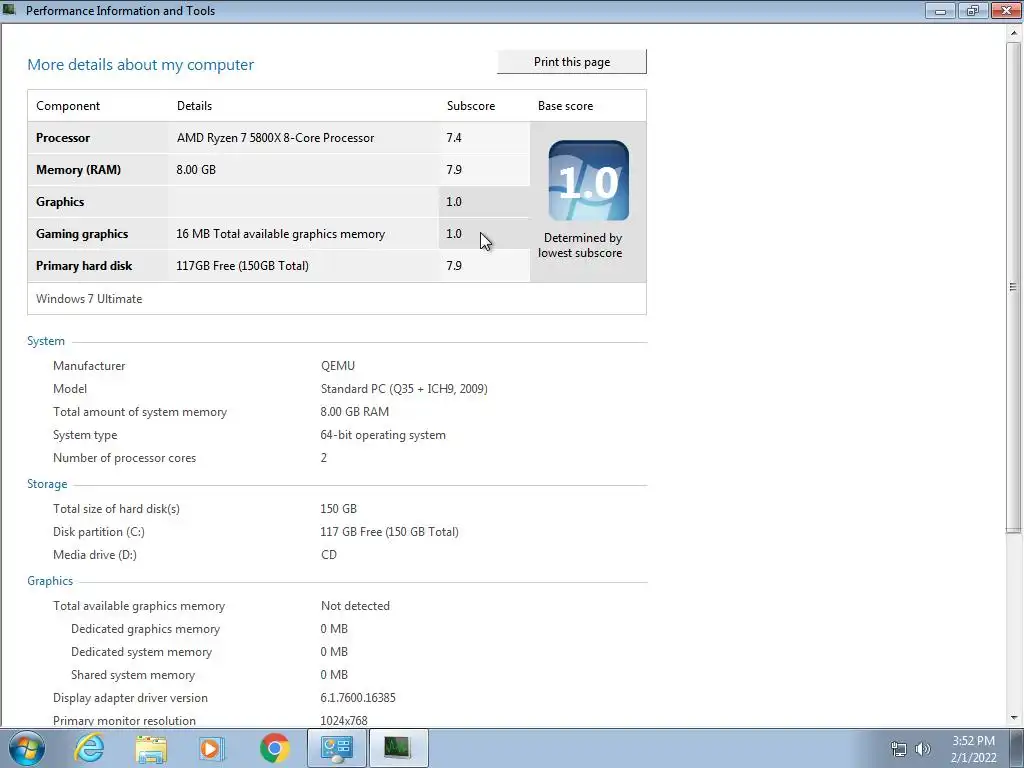Click the Details column header

[x=194, y=106]
